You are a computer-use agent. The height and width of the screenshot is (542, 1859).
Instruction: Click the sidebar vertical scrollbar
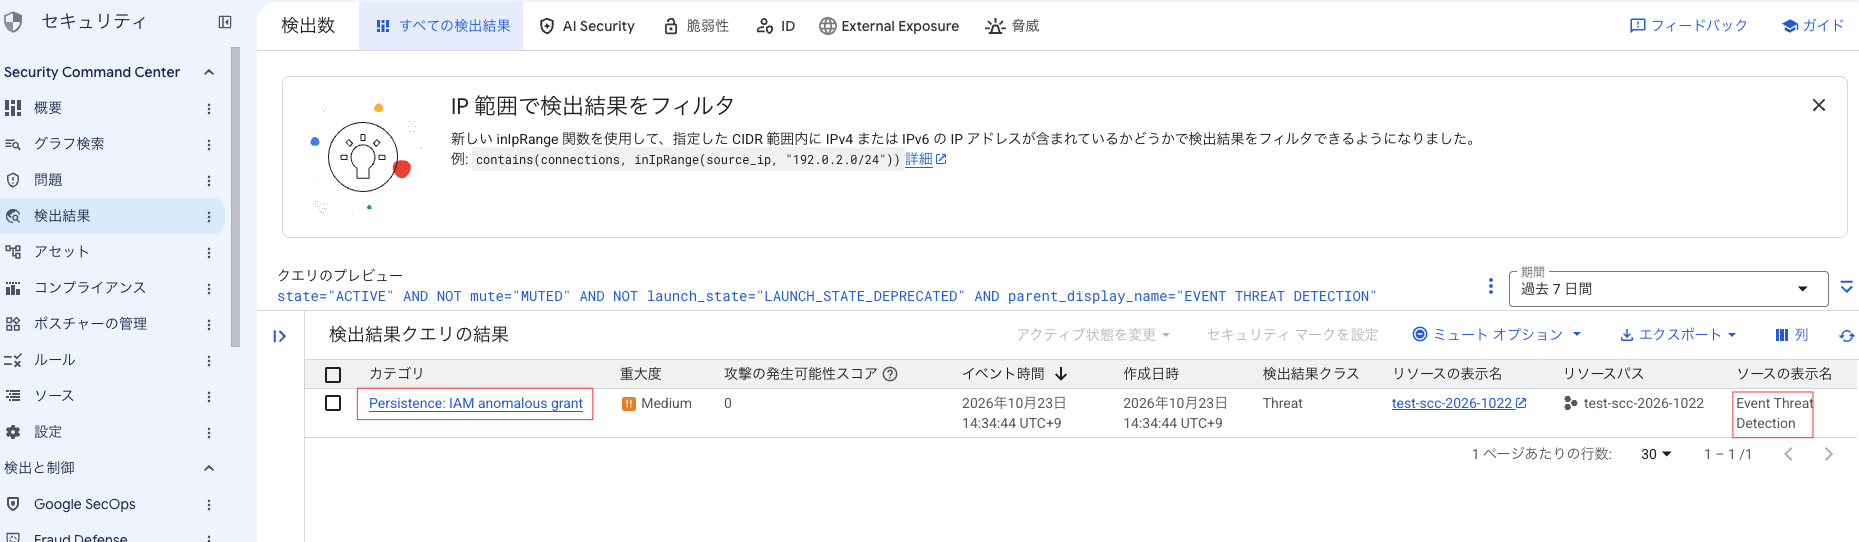click(236, 197)
